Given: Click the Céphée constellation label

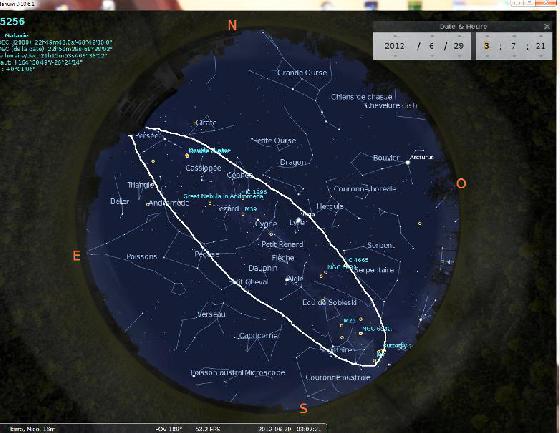Looking at the screenshot, I should point(240,175).
